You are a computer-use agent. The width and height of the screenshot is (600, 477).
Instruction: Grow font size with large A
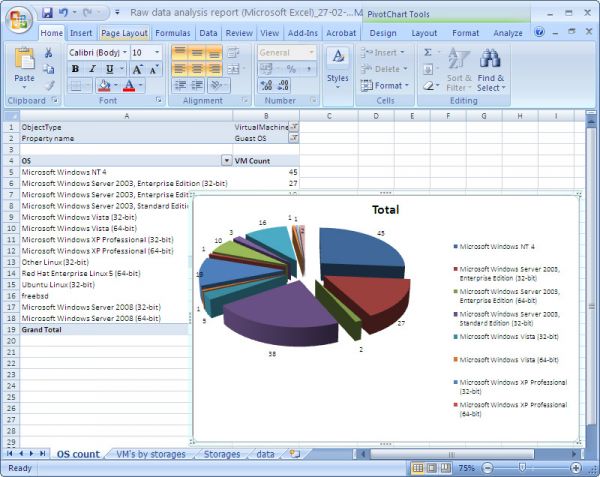(x=137, y=69)
